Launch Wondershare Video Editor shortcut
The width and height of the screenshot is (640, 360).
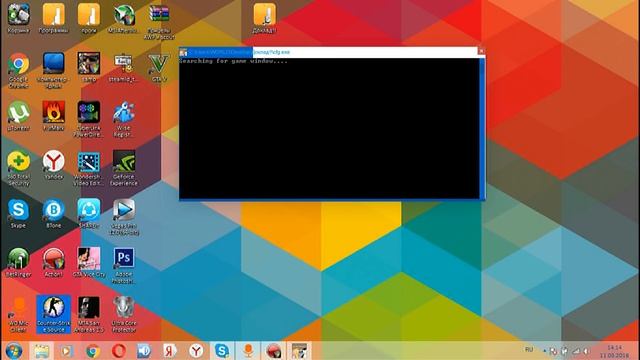tap(89, 168)
